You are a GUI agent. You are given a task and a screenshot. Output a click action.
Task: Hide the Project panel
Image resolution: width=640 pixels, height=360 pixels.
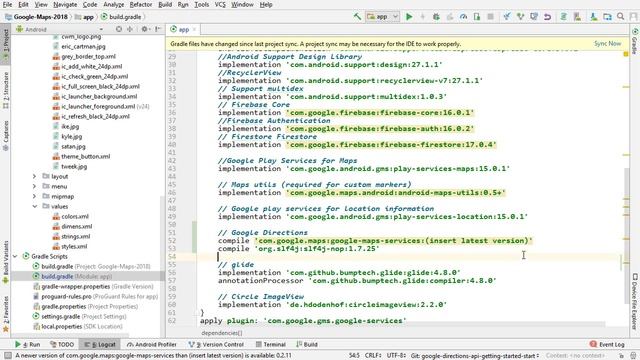click(158, 29)
